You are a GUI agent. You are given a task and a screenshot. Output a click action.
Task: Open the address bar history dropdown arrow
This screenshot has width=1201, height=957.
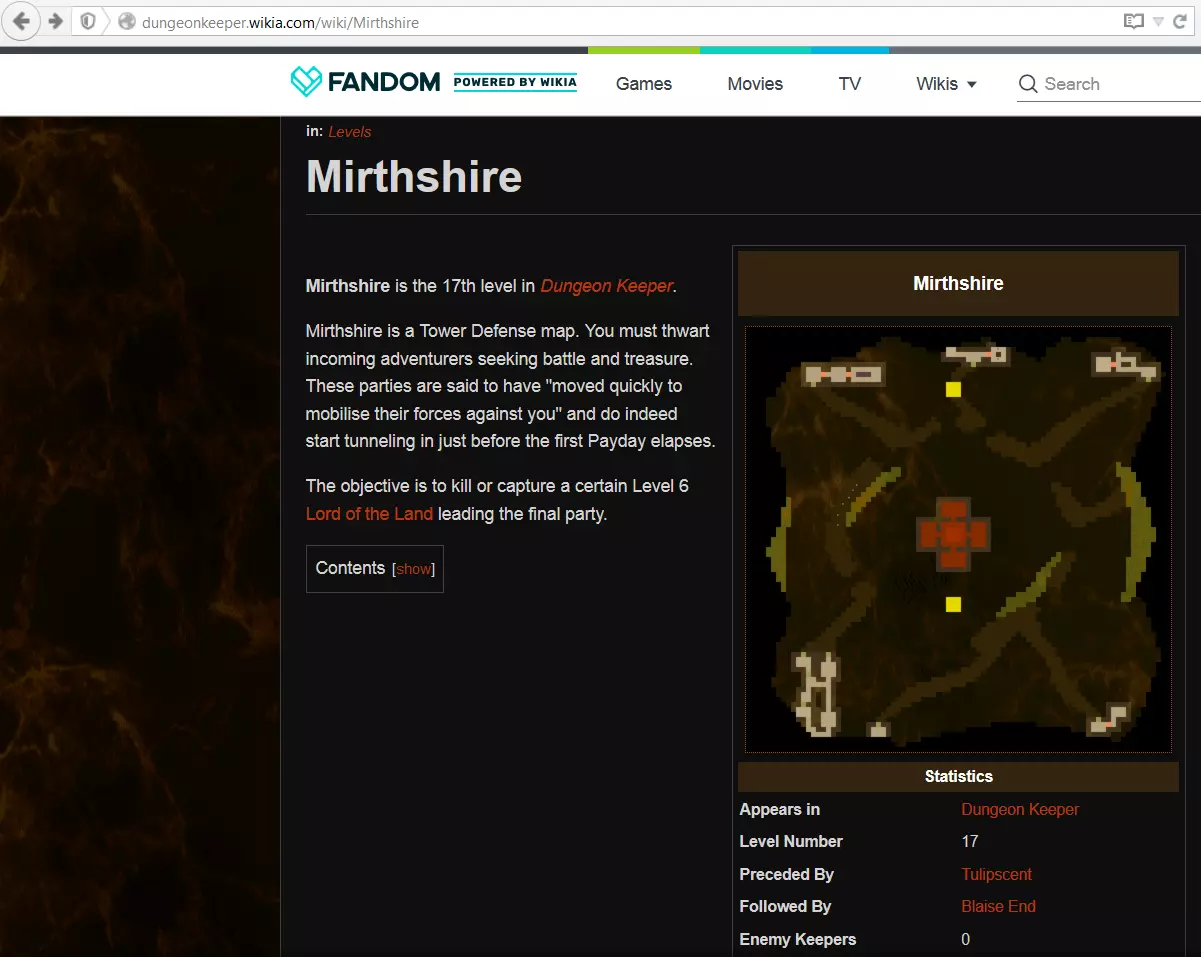tap(1158, 21)
